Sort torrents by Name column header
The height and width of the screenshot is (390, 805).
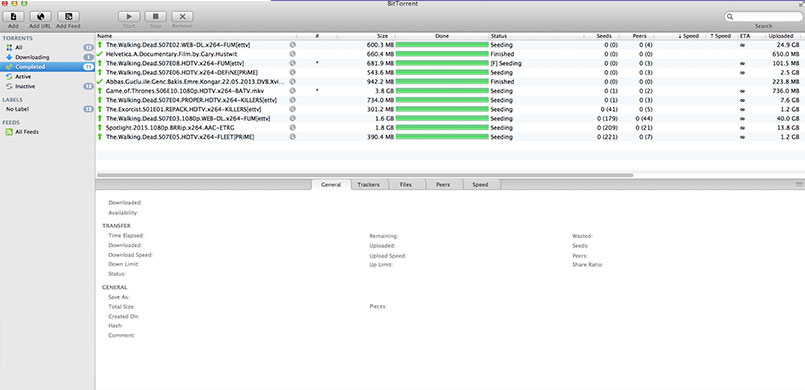coord(196,36)
